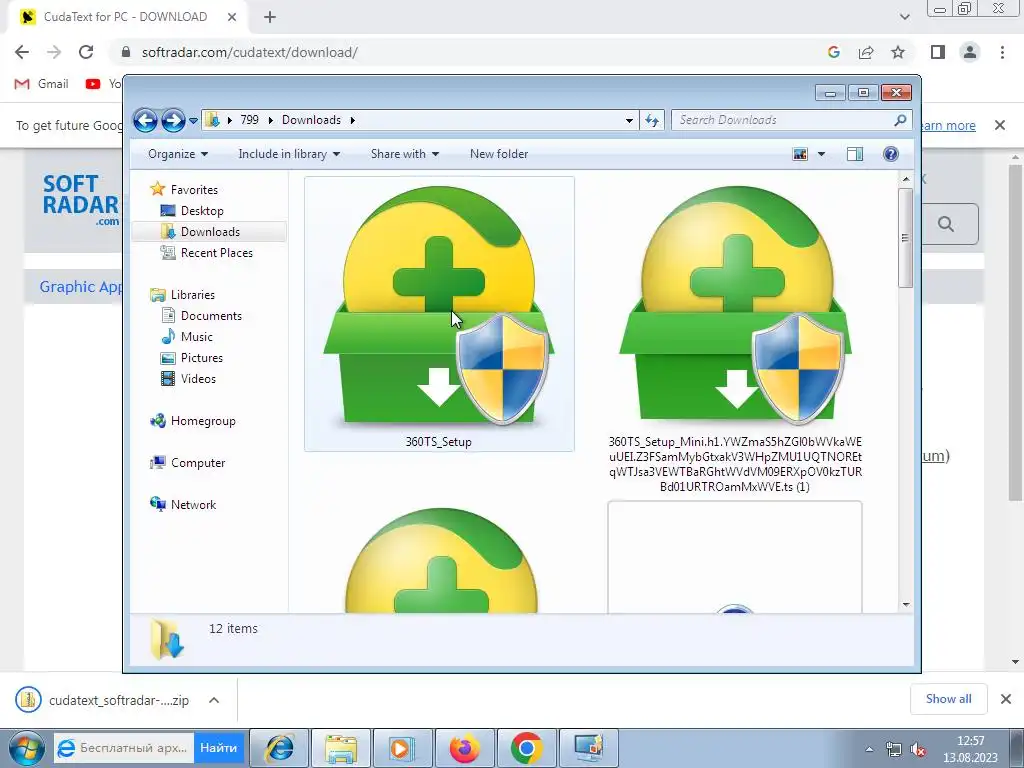Viewport: 1024px width, 768px height.
Task: Open Chrome three-dot menu
Action: (1002, 52)
